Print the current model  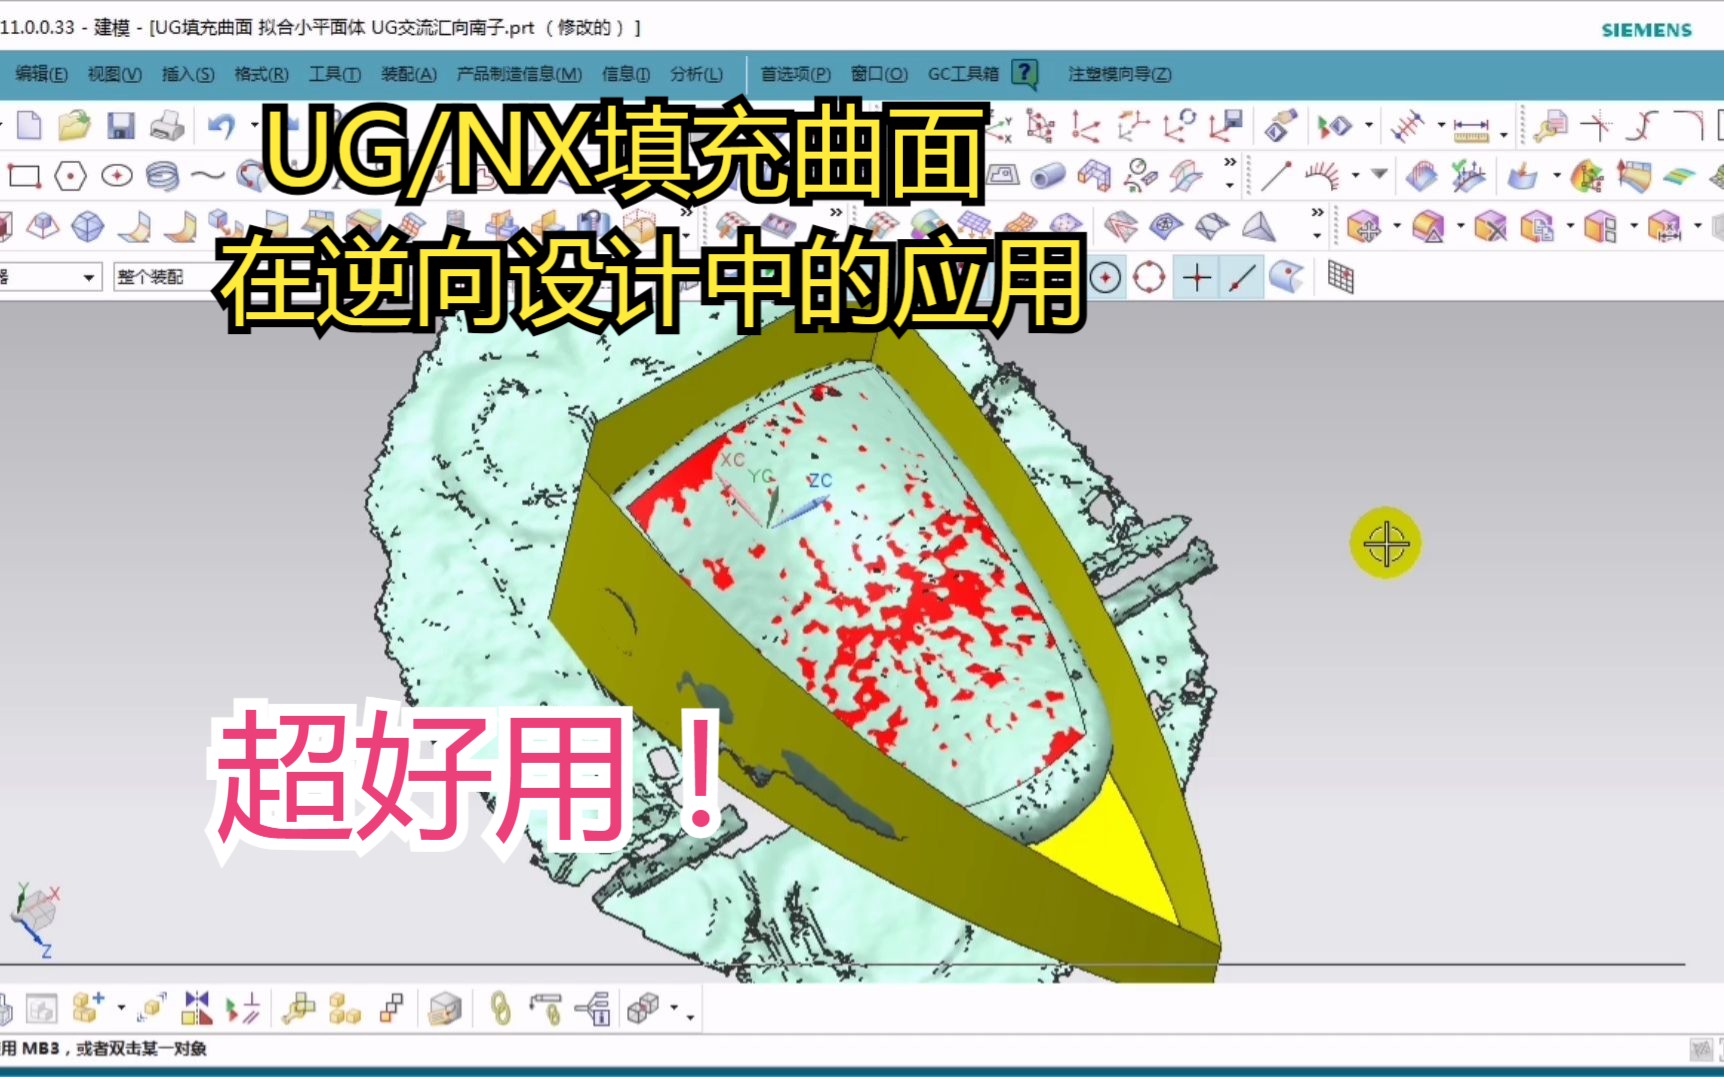pos(166,128)
